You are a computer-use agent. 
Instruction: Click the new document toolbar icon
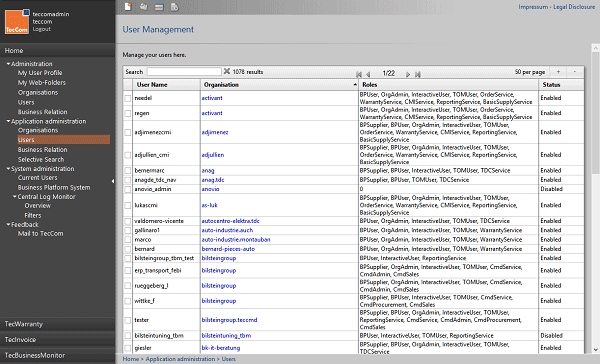pyautogui.click(x=128, y=7)
